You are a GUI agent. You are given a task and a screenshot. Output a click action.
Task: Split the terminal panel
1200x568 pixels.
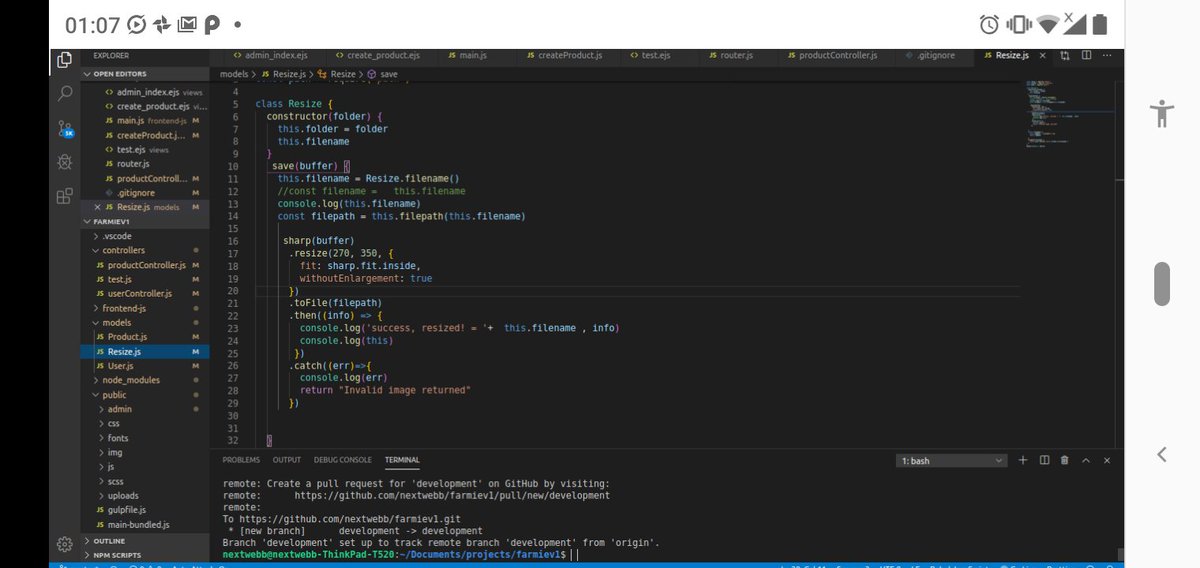(1044, 460)
